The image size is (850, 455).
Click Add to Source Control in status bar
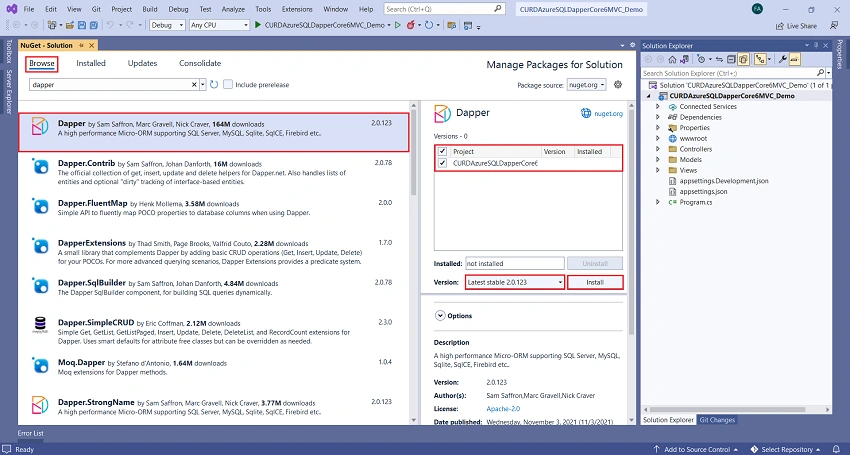(x=696, y=449)
